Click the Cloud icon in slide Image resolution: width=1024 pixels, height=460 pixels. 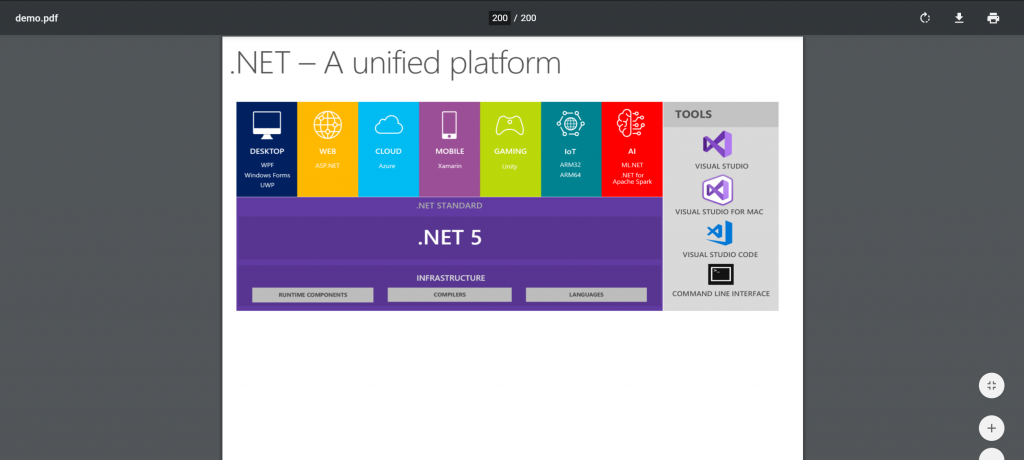[389, 125]
